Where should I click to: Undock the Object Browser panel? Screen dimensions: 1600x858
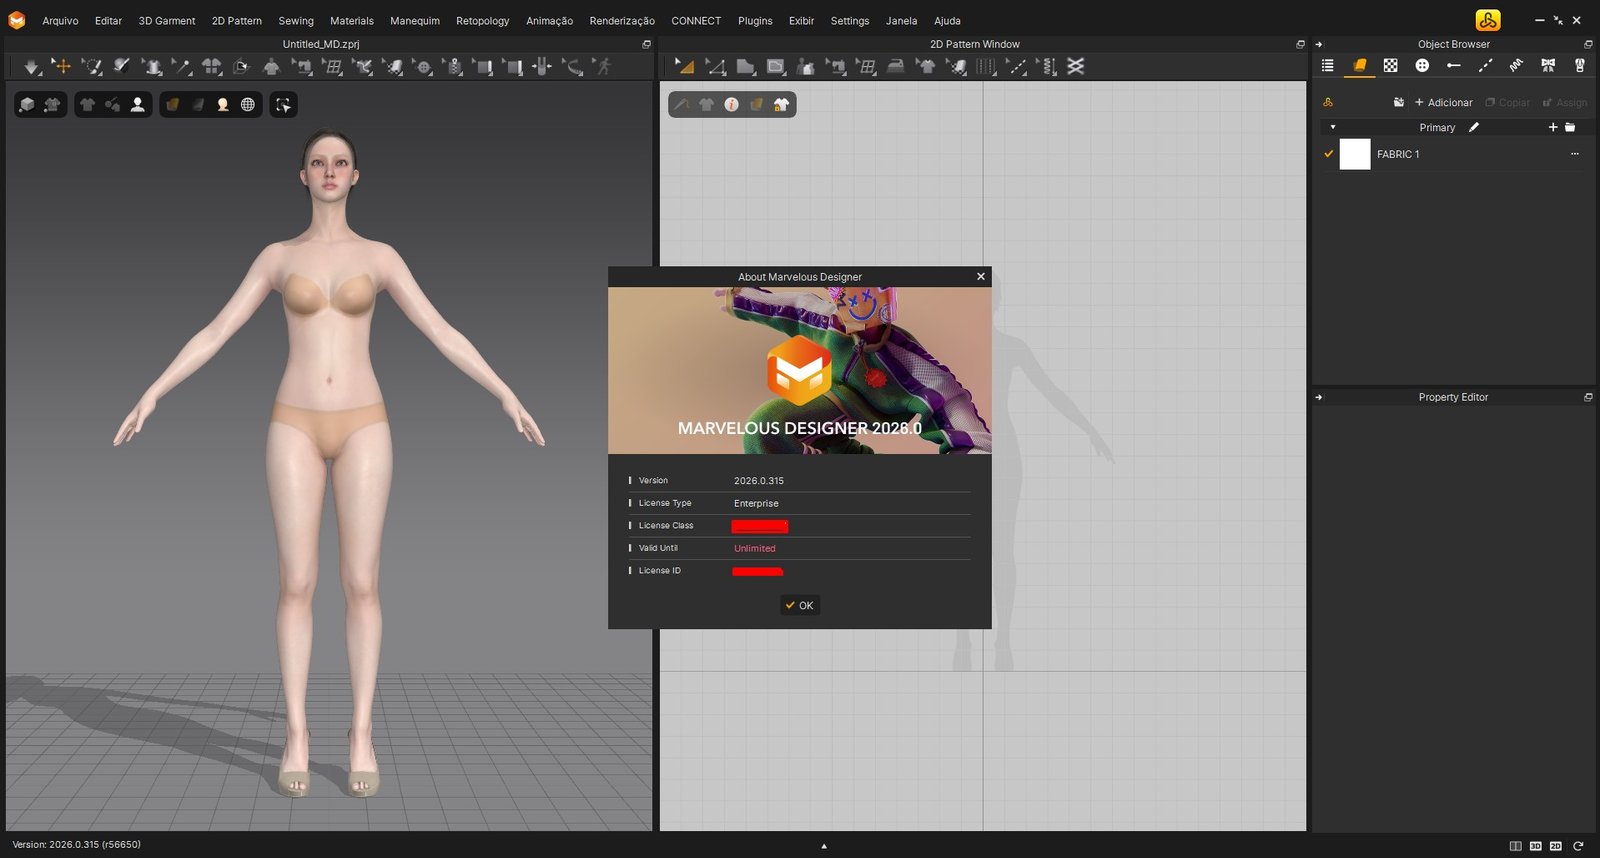click(1588, 44)
